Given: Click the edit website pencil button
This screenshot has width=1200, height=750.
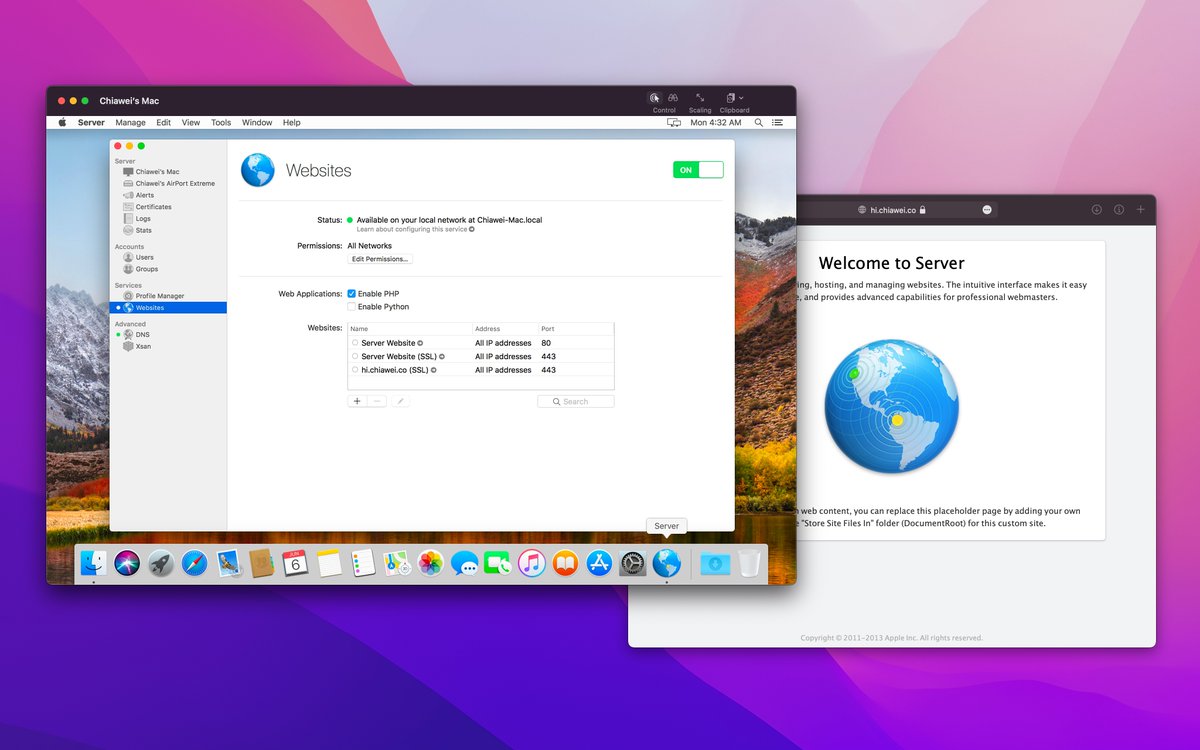Looking at the screenshot, I should (x=400, y=401).
